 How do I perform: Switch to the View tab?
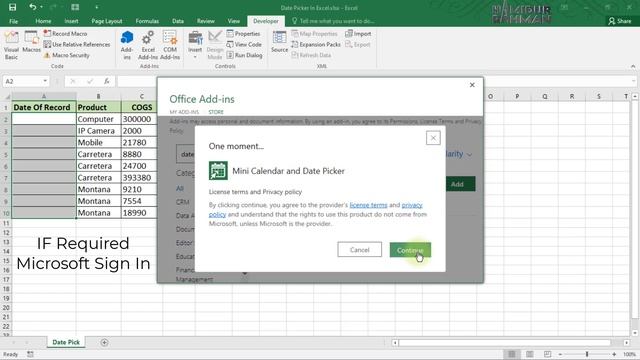[233, 21]
